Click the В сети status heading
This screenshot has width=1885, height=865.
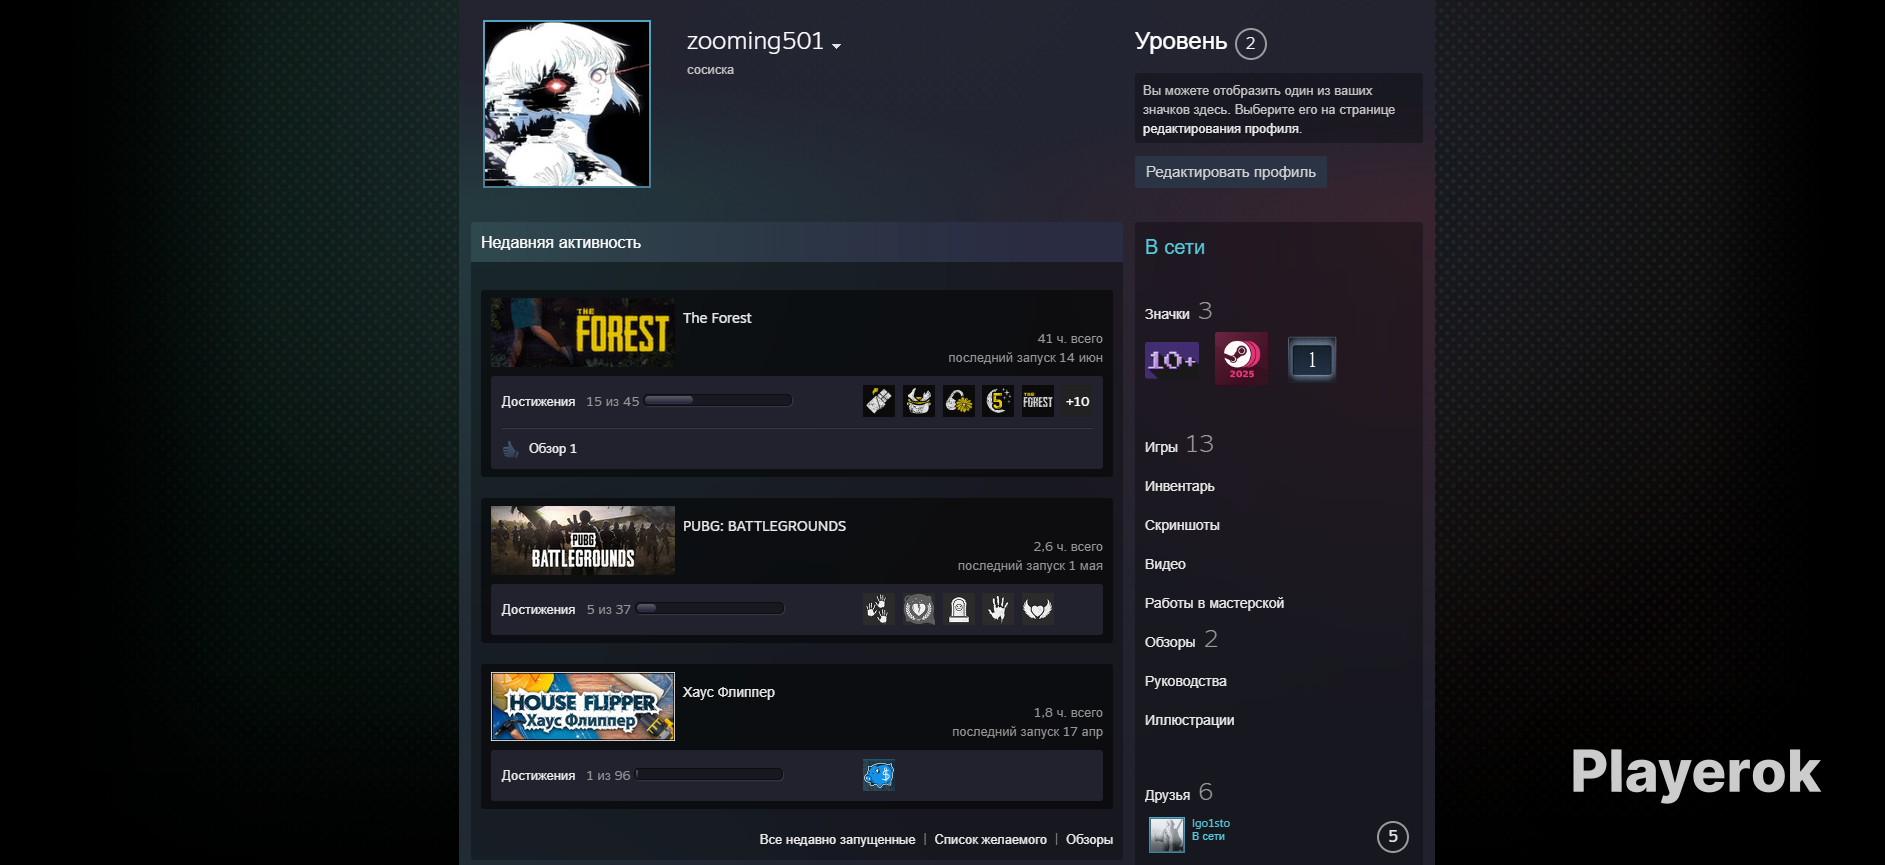tap(1175, 247)
